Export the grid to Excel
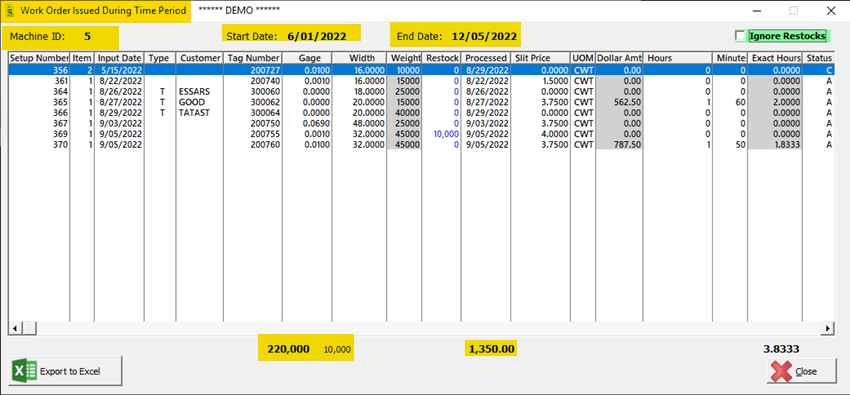 click(x=66, y=371)
